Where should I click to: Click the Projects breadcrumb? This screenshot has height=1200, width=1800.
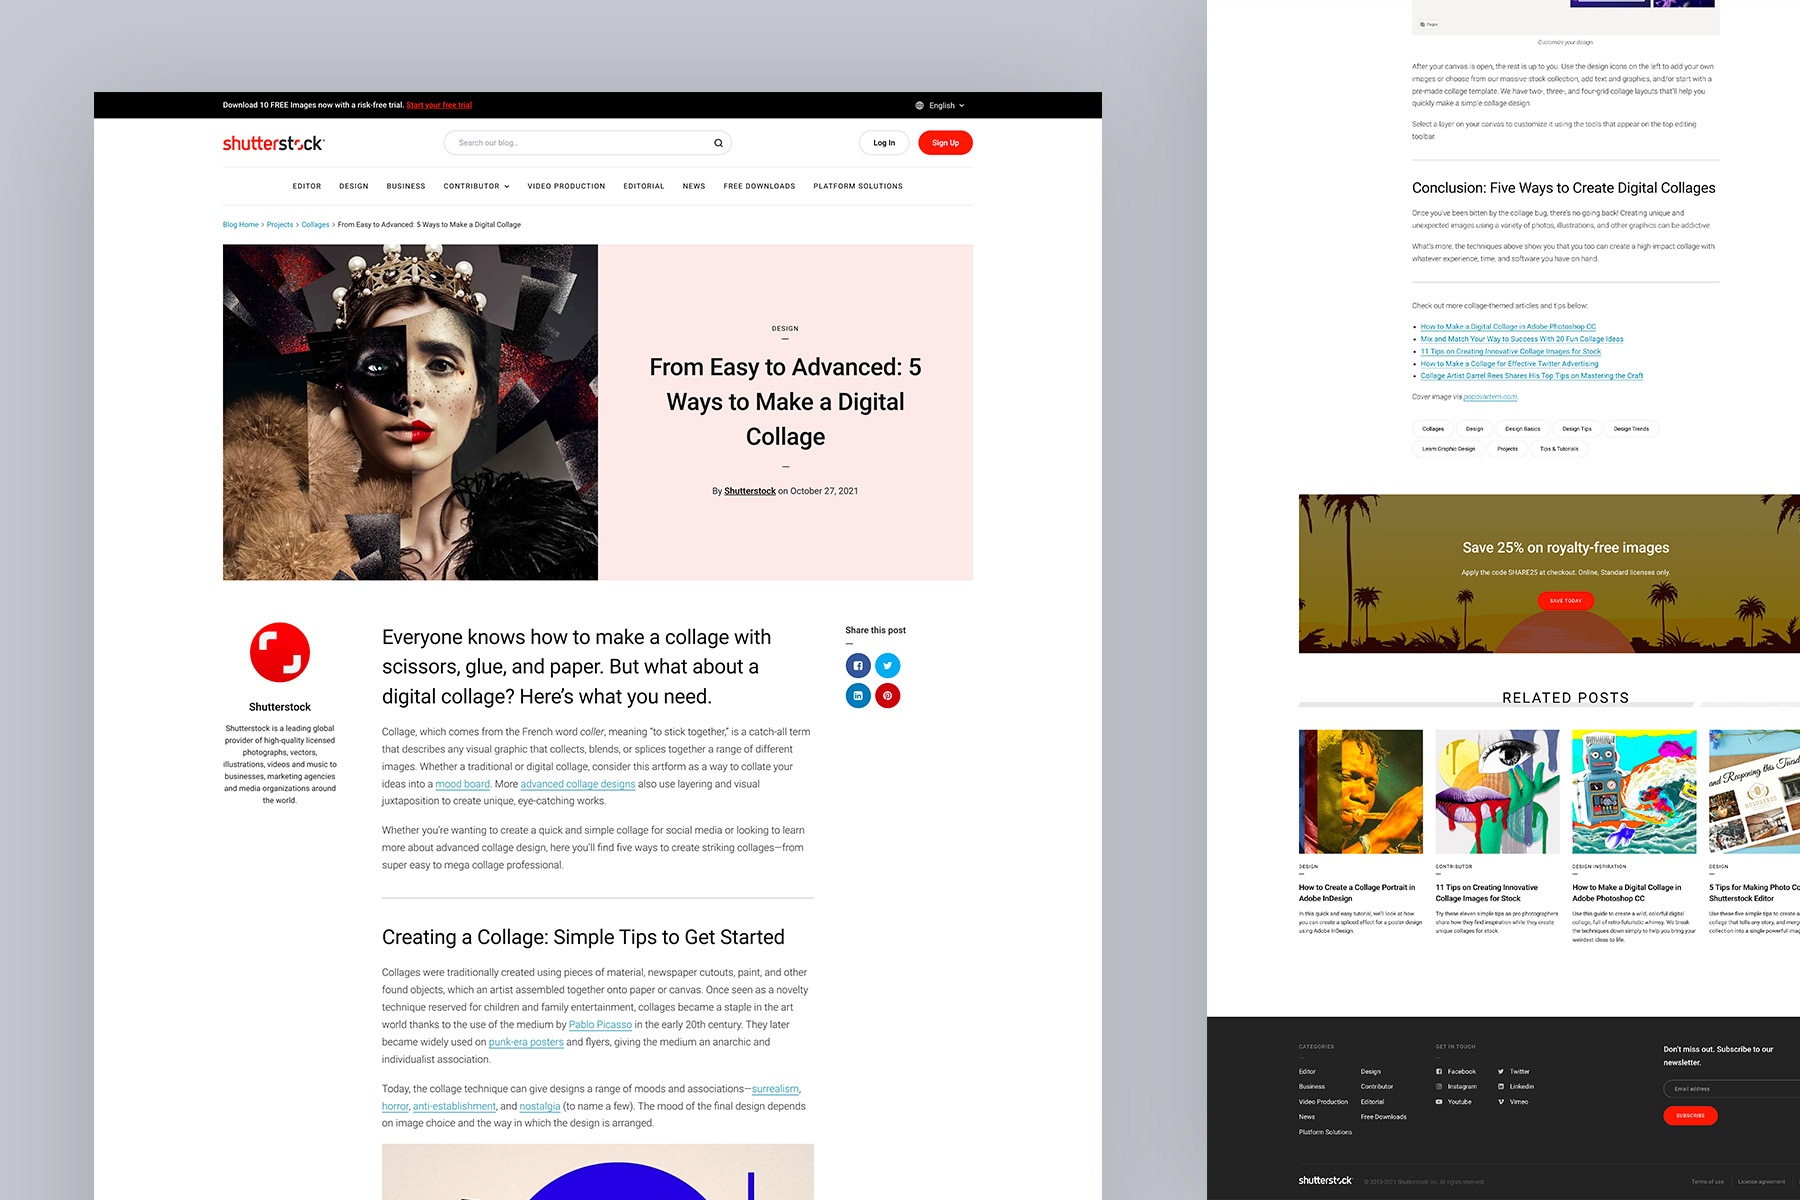pyautogui.click(x=280, y=225)
